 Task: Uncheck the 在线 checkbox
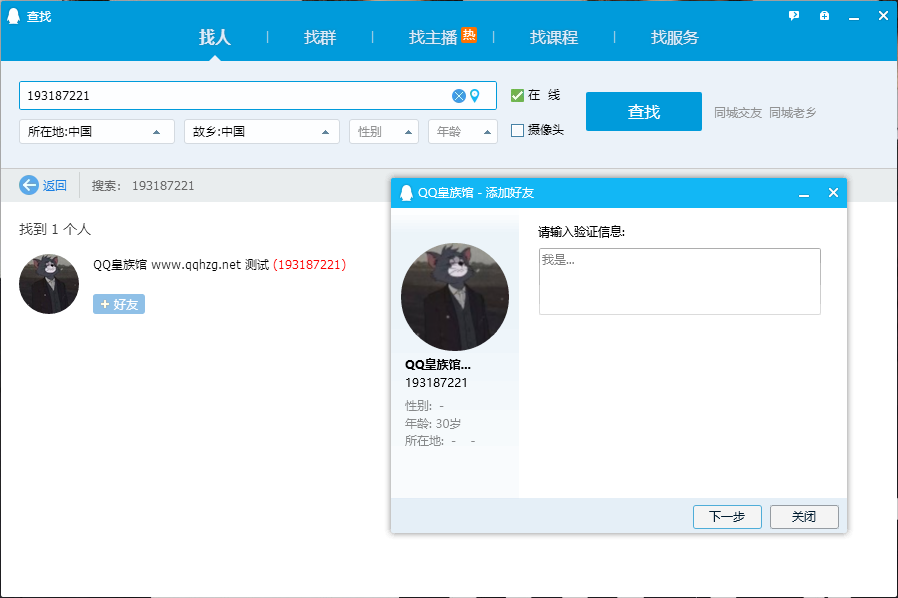click(517, 95)
